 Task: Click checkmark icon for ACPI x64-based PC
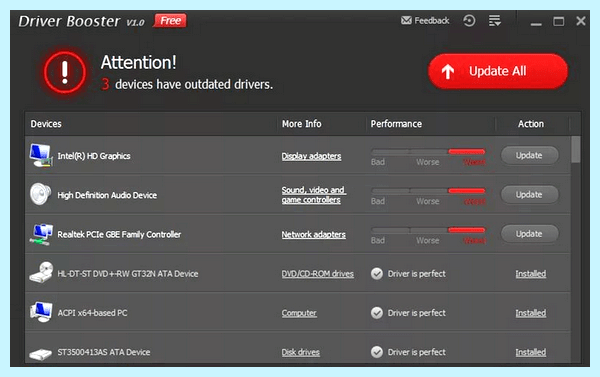[x=377, y=313]
